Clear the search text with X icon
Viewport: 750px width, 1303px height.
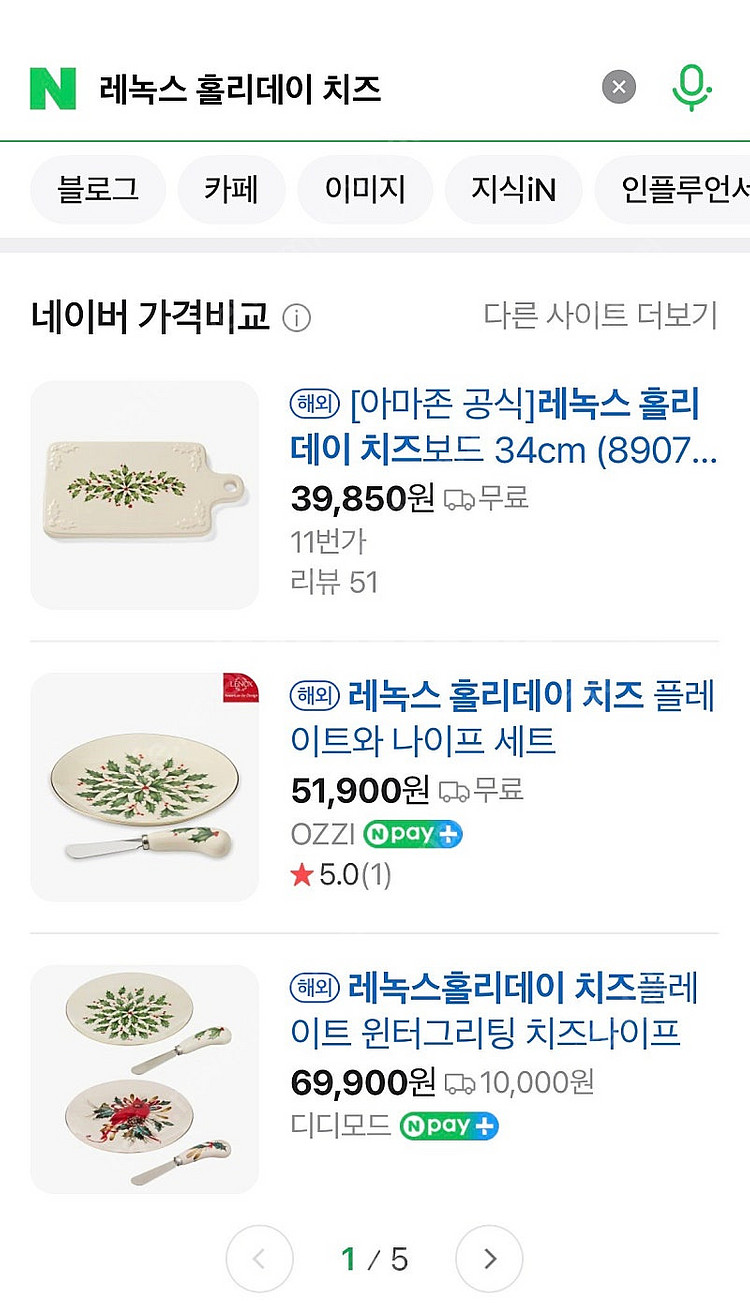pyautogui.click(x=619, y=88)
